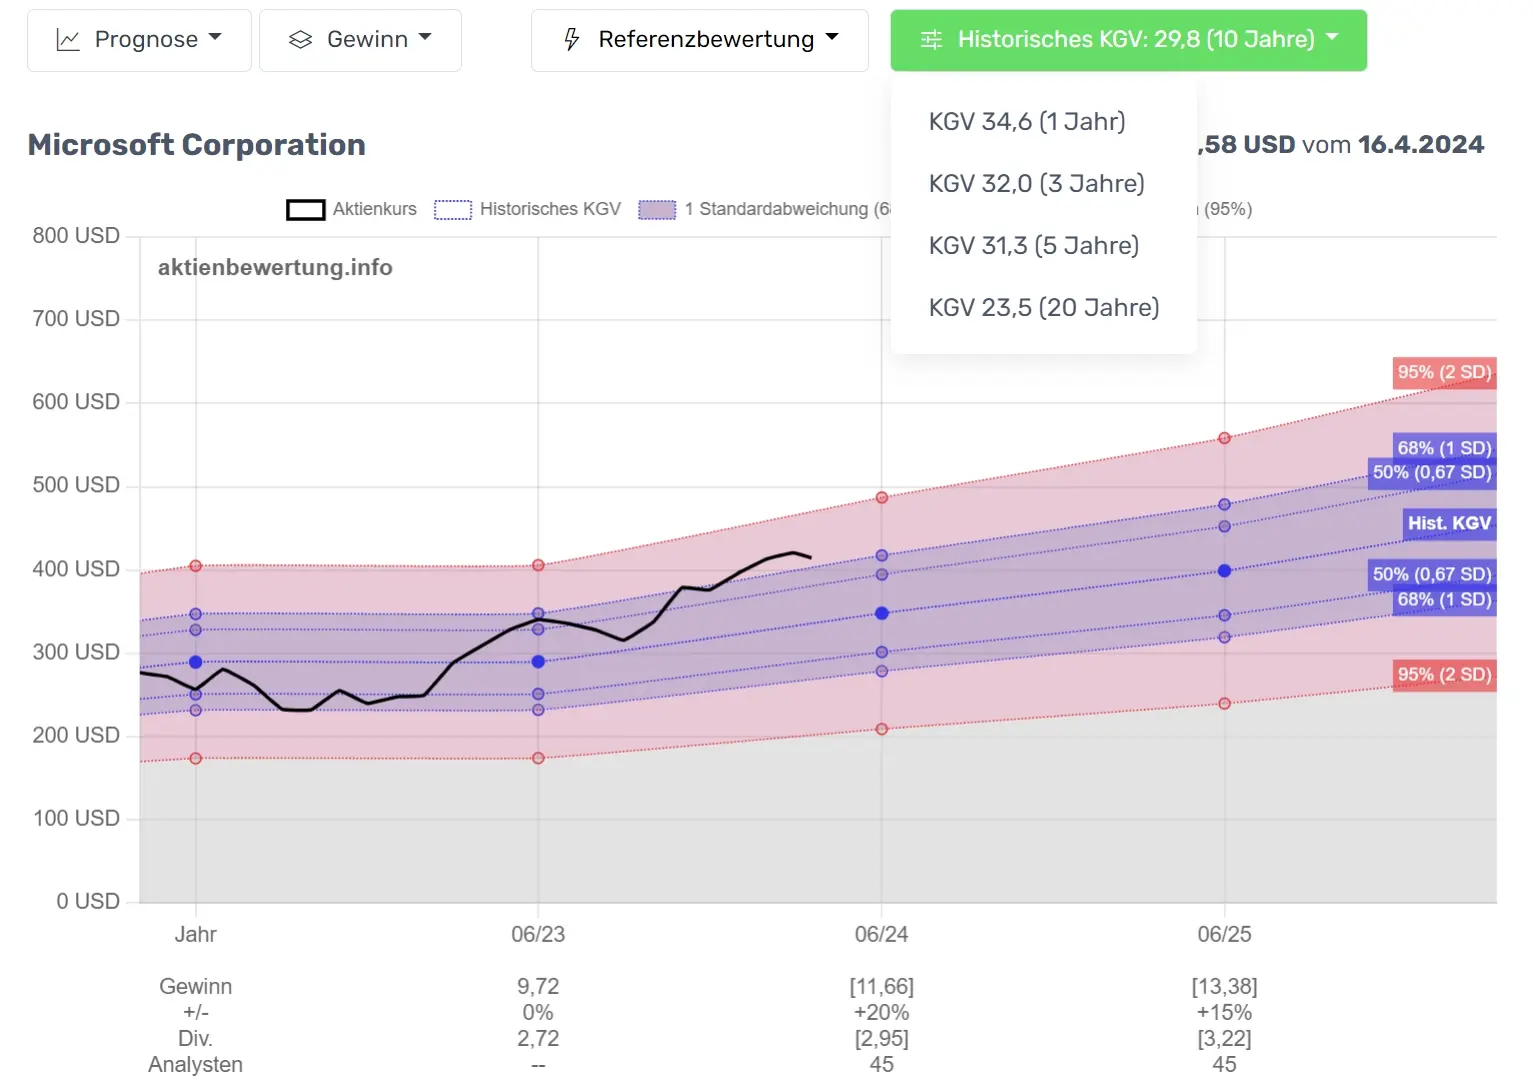Click the layers icon in Gewinn
Viewport: 1533px width, 1091px height.
coord(300,40)
